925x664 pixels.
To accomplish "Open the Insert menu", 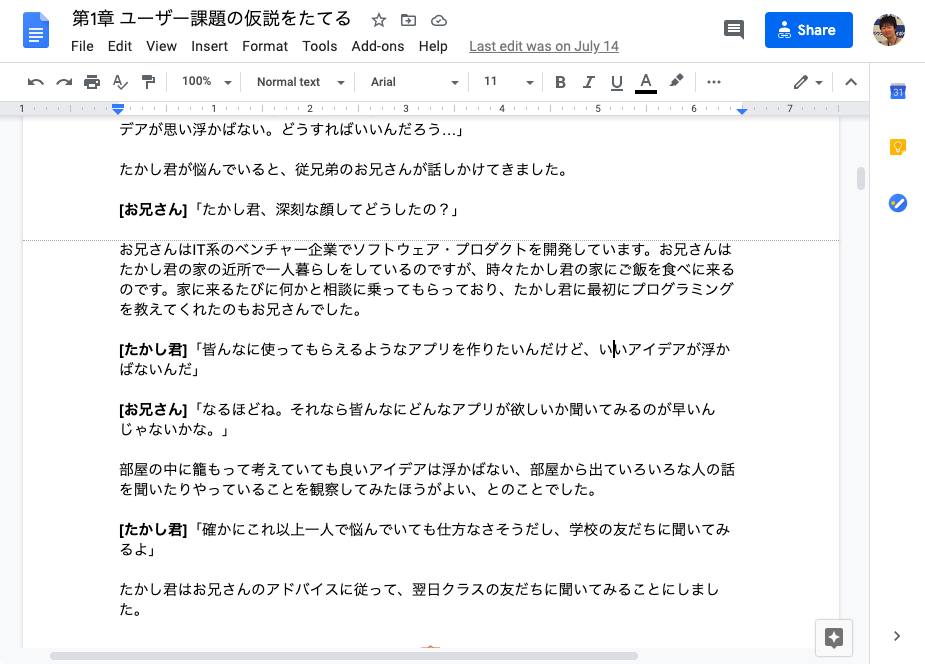I will pyautogui.click(x=209, y=46).
